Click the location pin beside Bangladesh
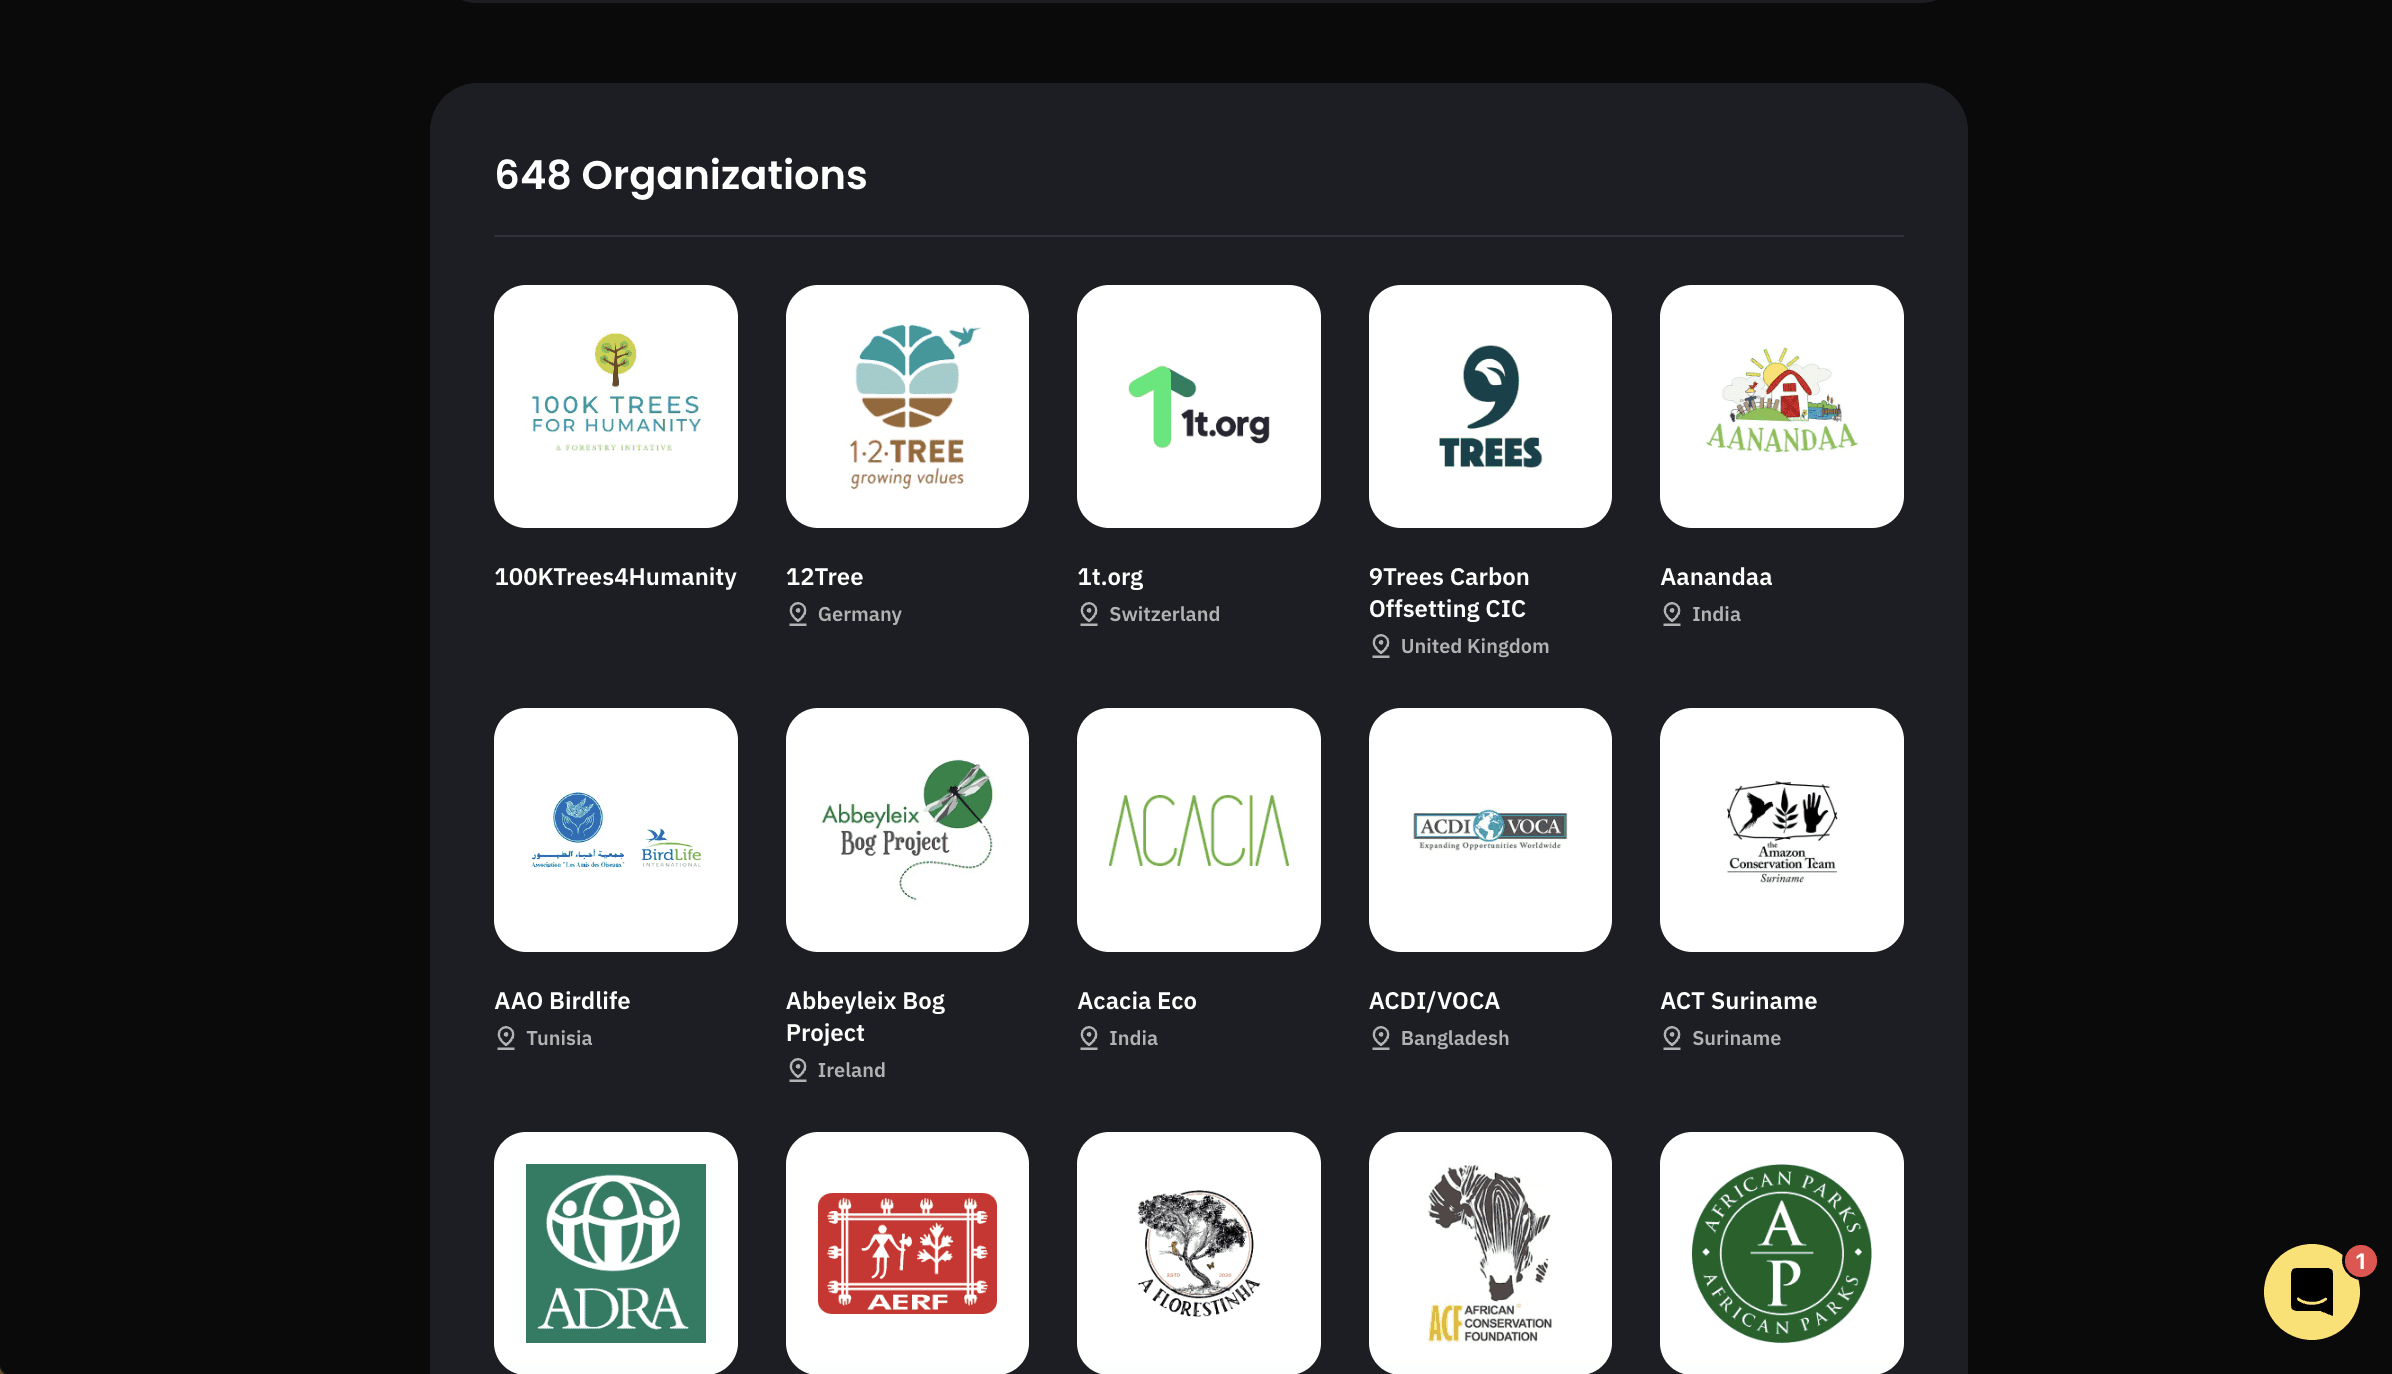Screen dimensions: 2392x1374 1381,1038
